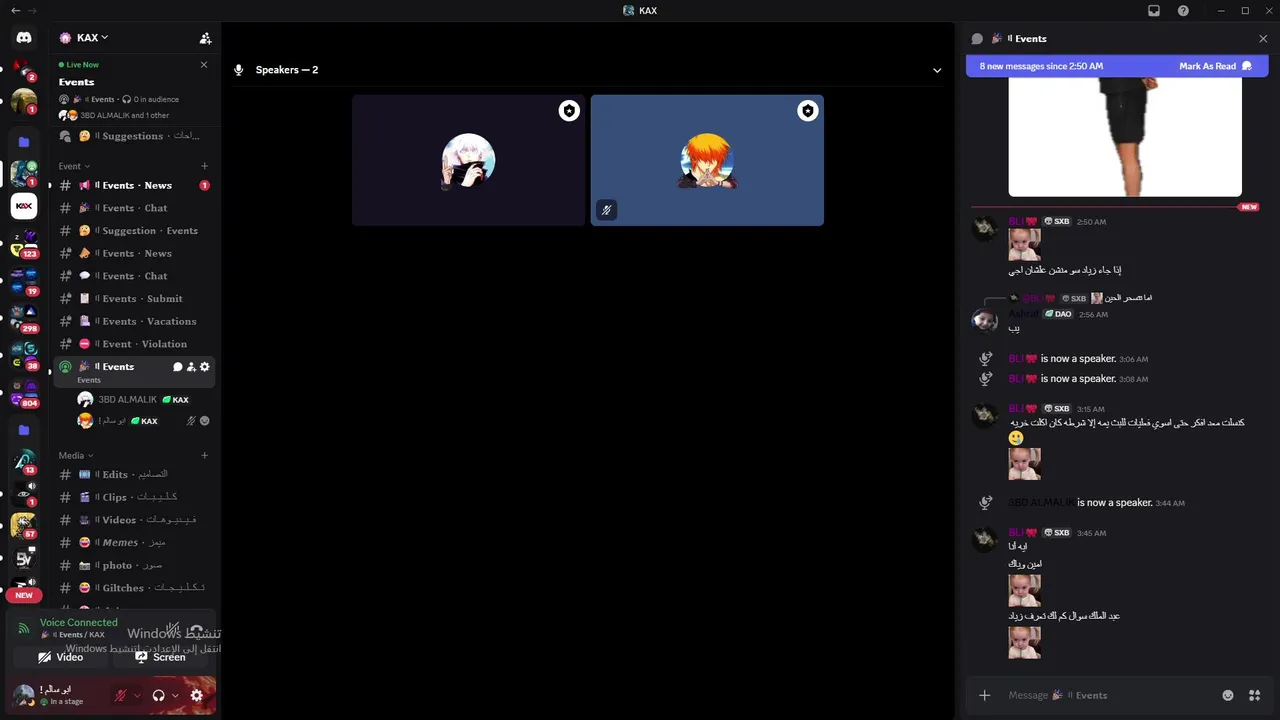The width and height of the screenshot is (1280, 720).
Task: Open Discord home direct messages icon
Action: [x=24, y=38]
